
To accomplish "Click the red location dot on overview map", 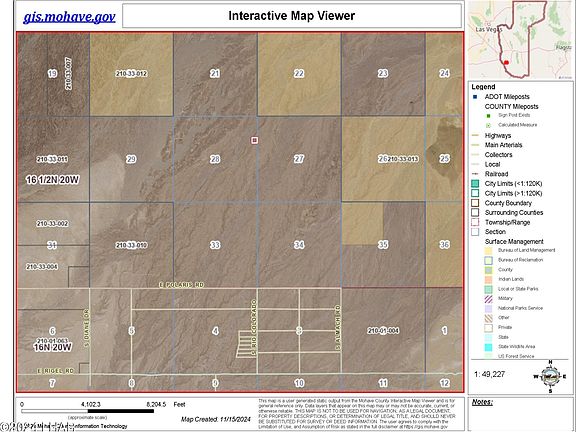I will tap(506, 62).
